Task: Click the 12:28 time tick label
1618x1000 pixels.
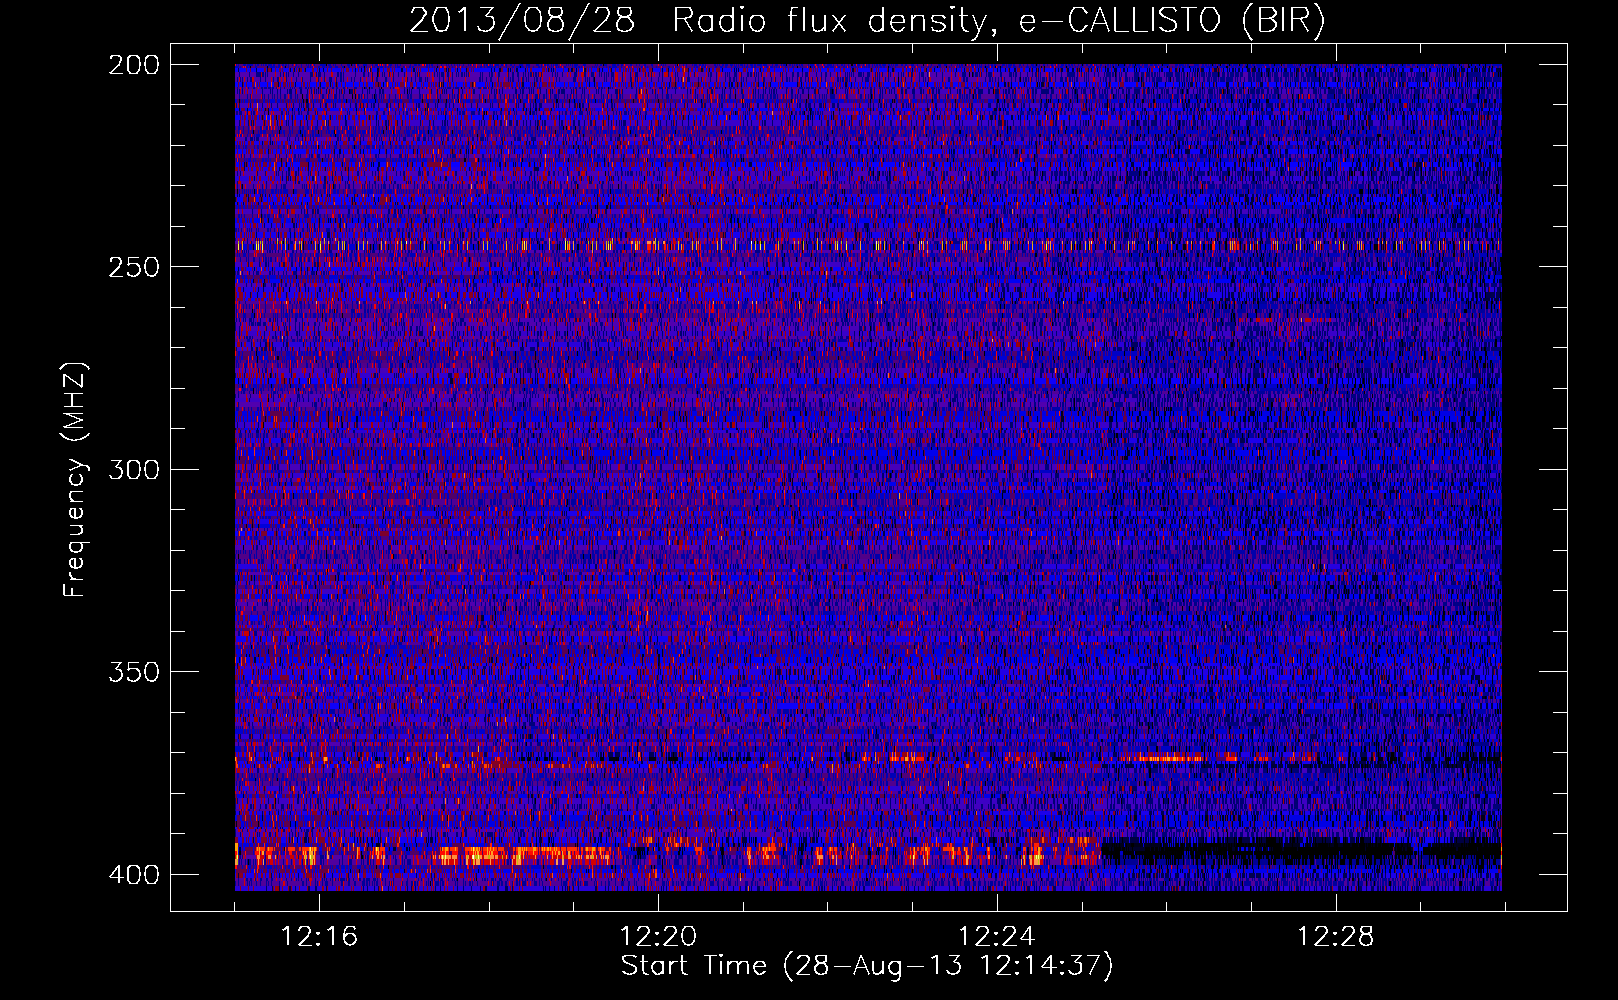Action: click(x=1336, y=937)
